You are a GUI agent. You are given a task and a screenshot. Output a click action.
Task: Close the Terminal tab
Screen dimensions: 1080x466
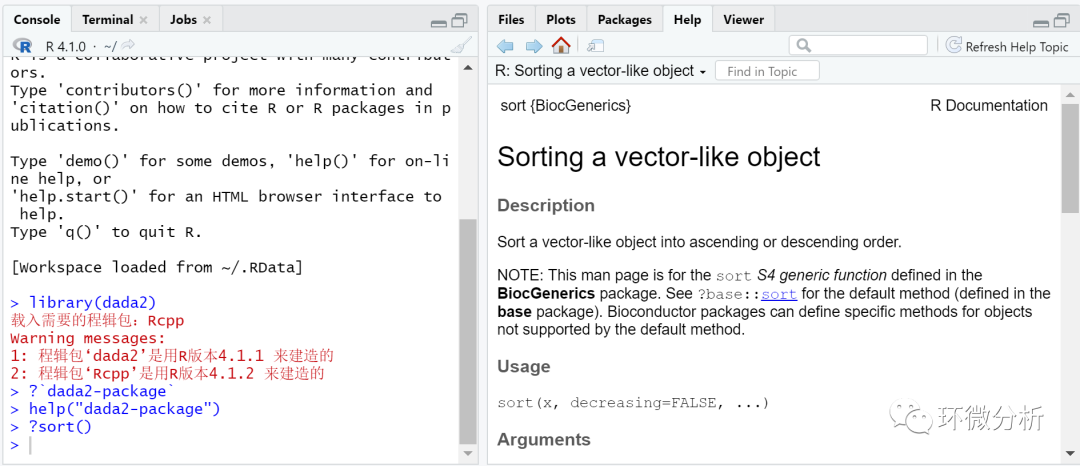click(143, 20)
